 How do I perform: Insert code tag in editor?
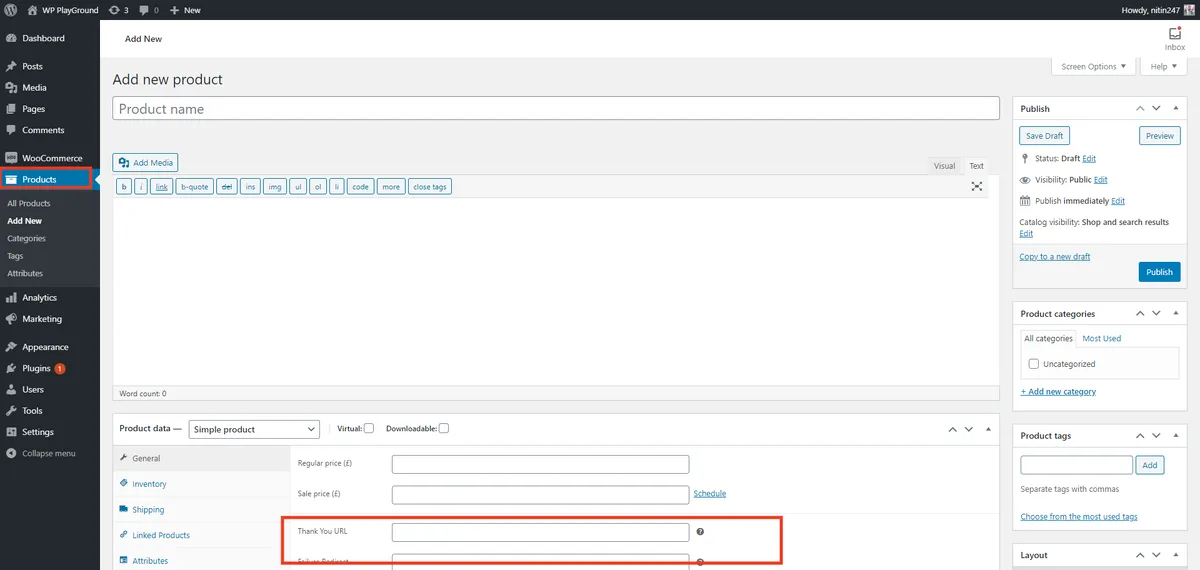[361, 186]
